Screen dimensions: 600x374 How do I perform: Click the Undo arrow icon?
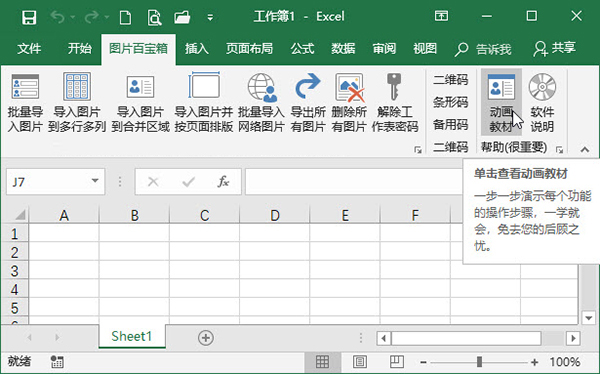[58, 17]
